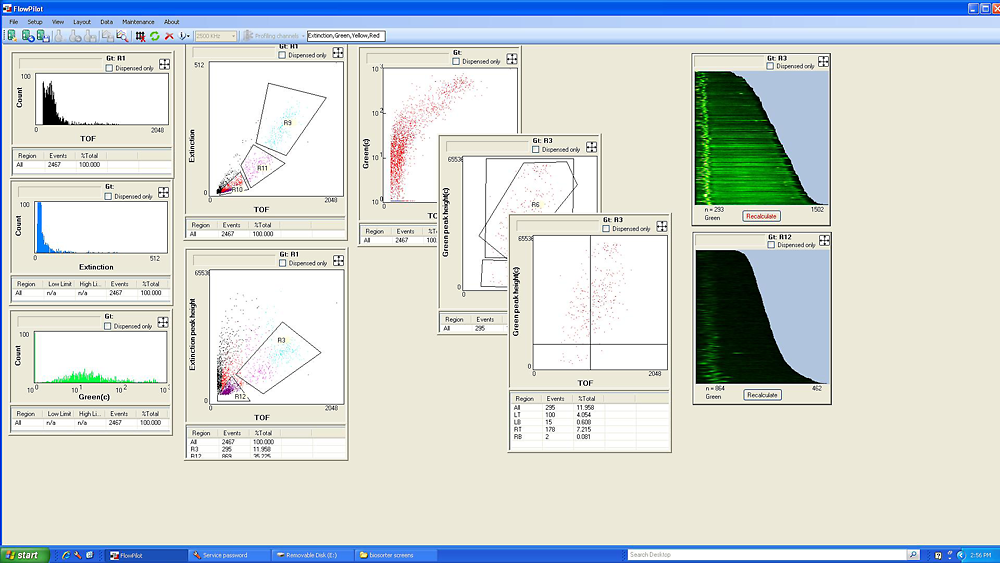Click the green refresh arrows toolbar icon
The image size is (1000, 563).
point(155,36)
